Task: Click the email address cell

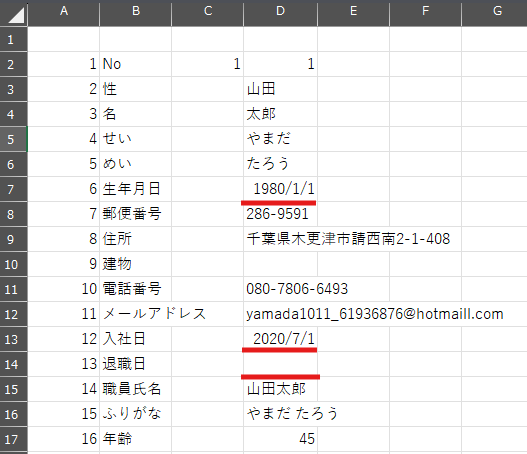Action: [375, 314]
